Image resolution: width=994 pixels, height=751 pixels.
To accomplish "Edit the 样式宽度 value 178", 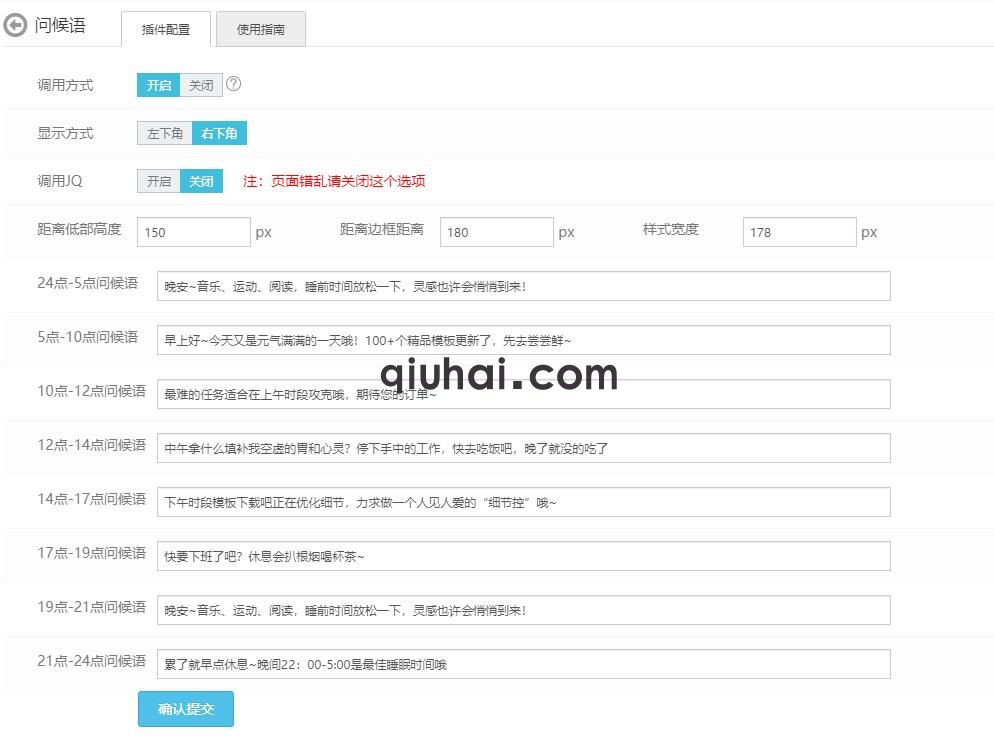I will [x=799, y=231].
